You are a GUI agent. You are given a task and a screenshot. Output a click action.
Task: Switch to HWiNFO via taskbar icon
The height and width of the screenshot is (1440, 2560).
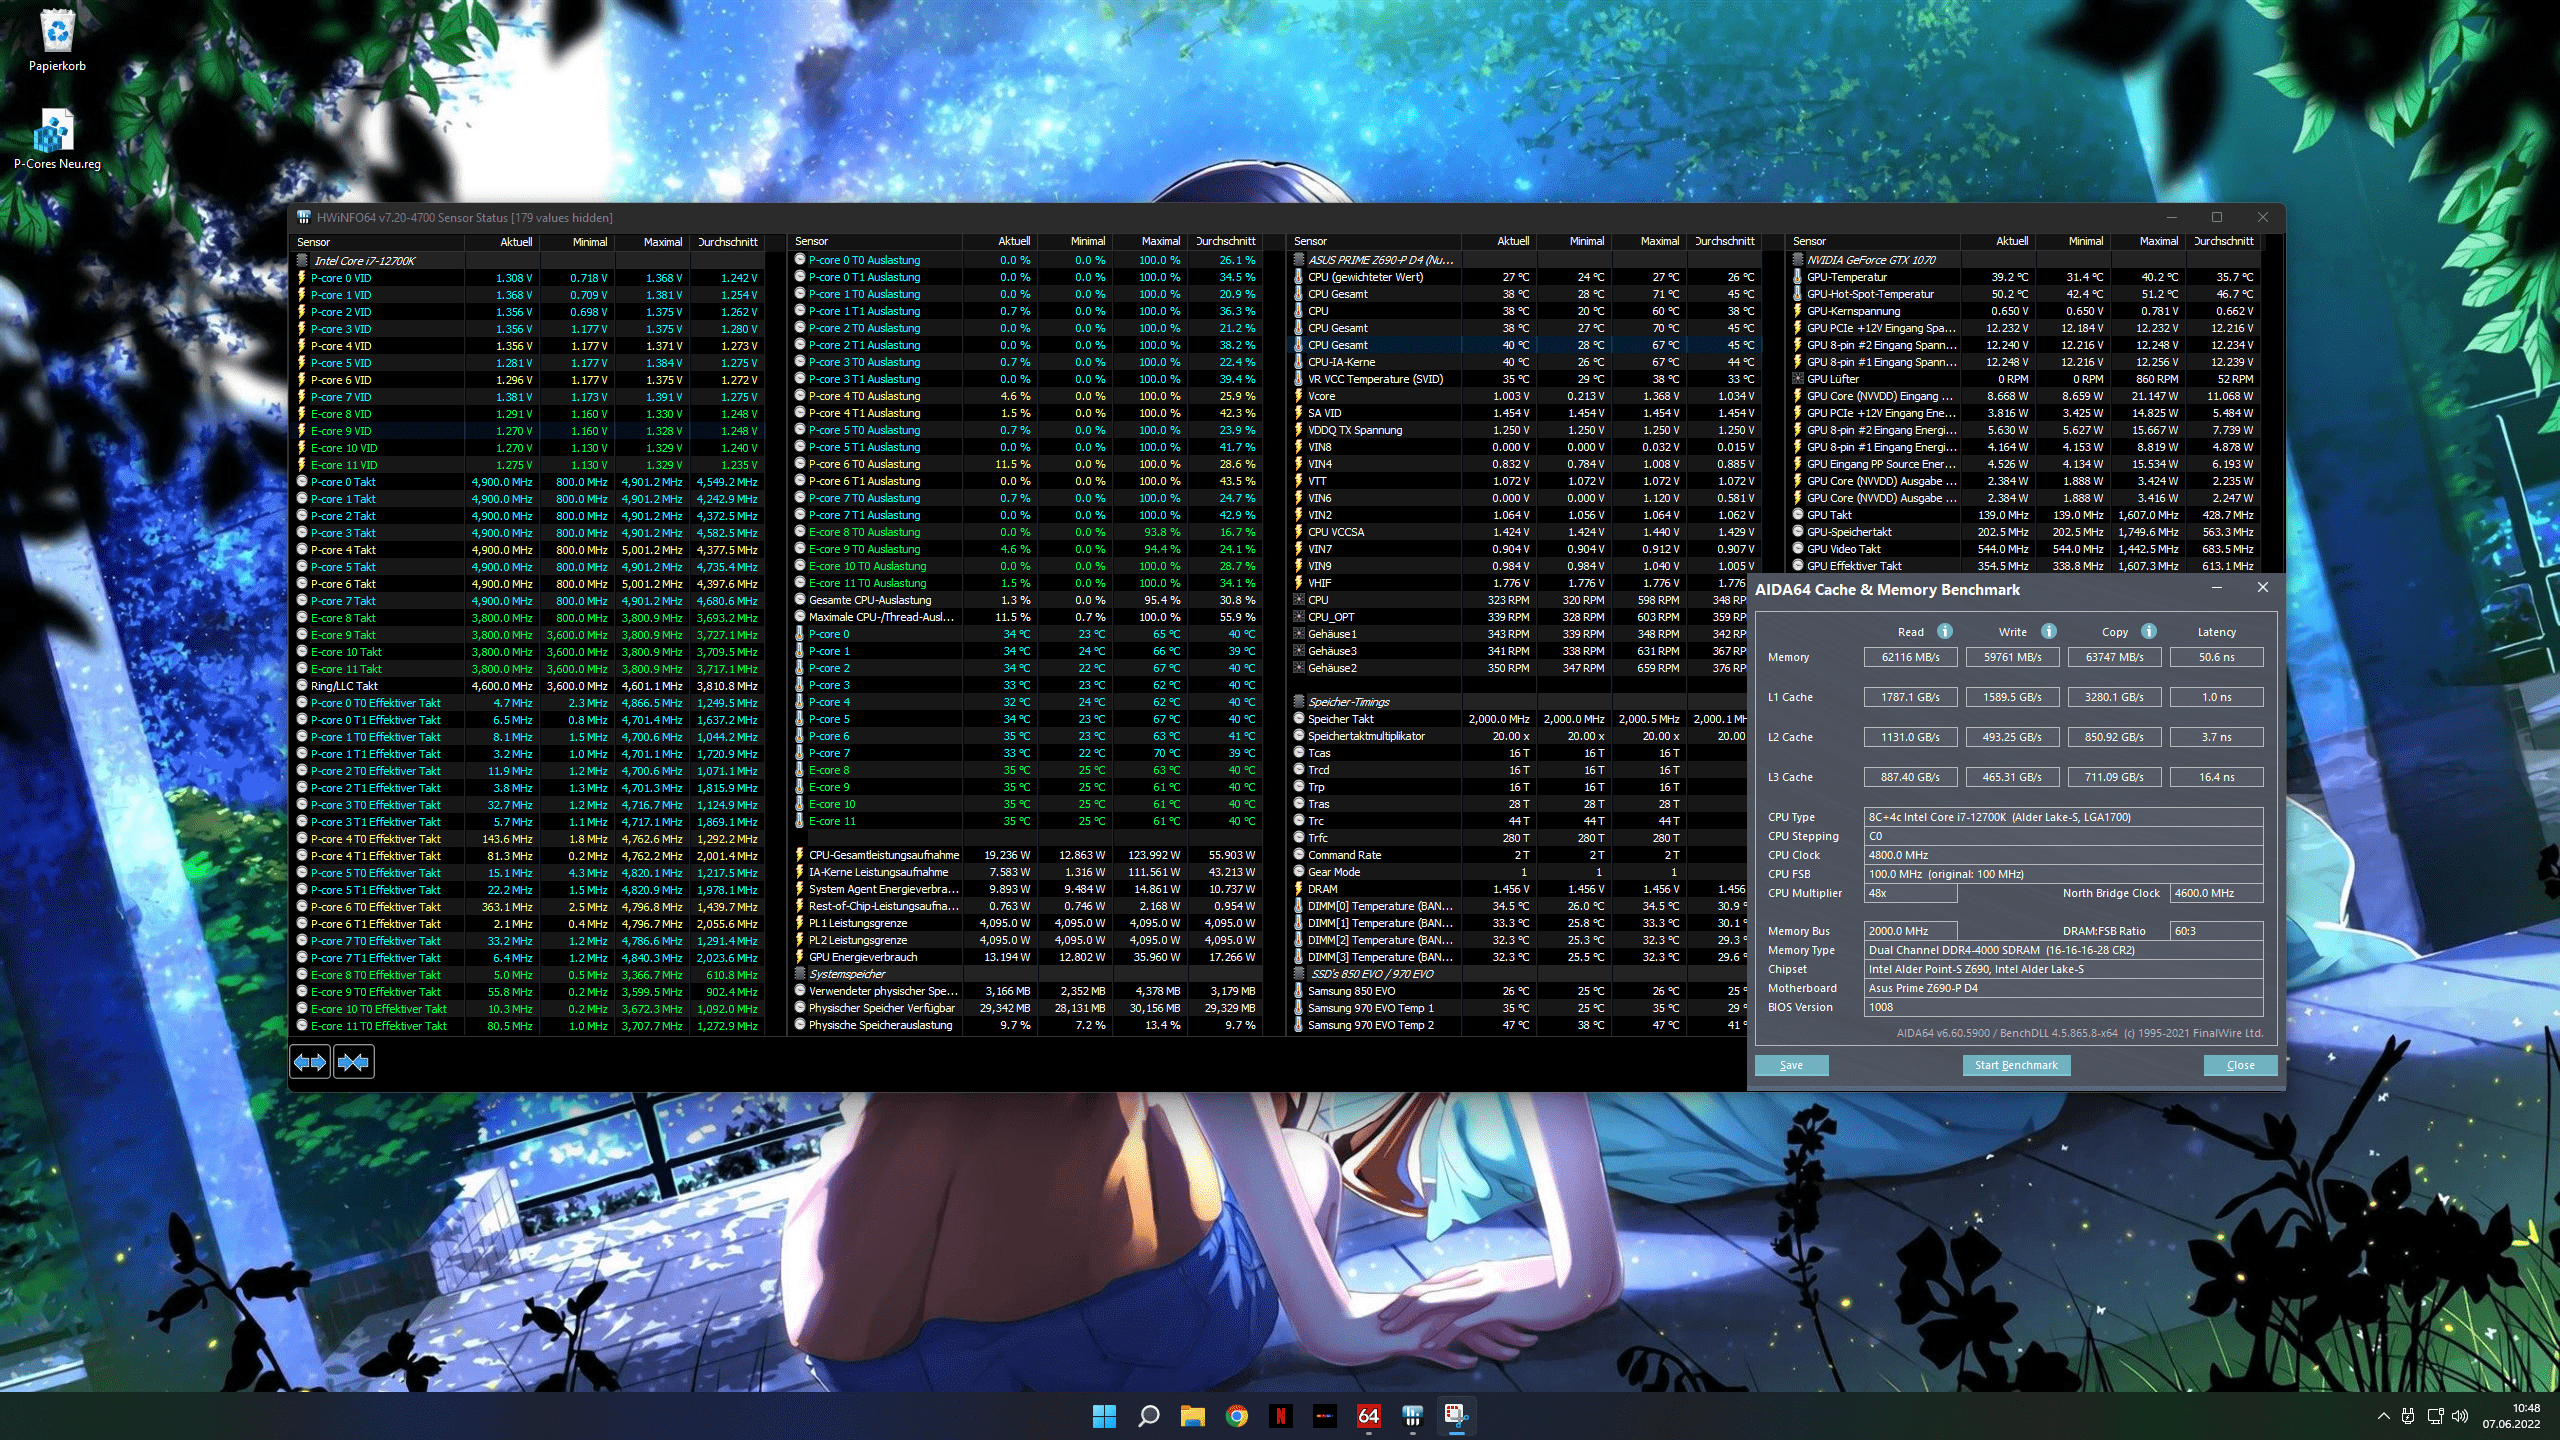1412,1416
